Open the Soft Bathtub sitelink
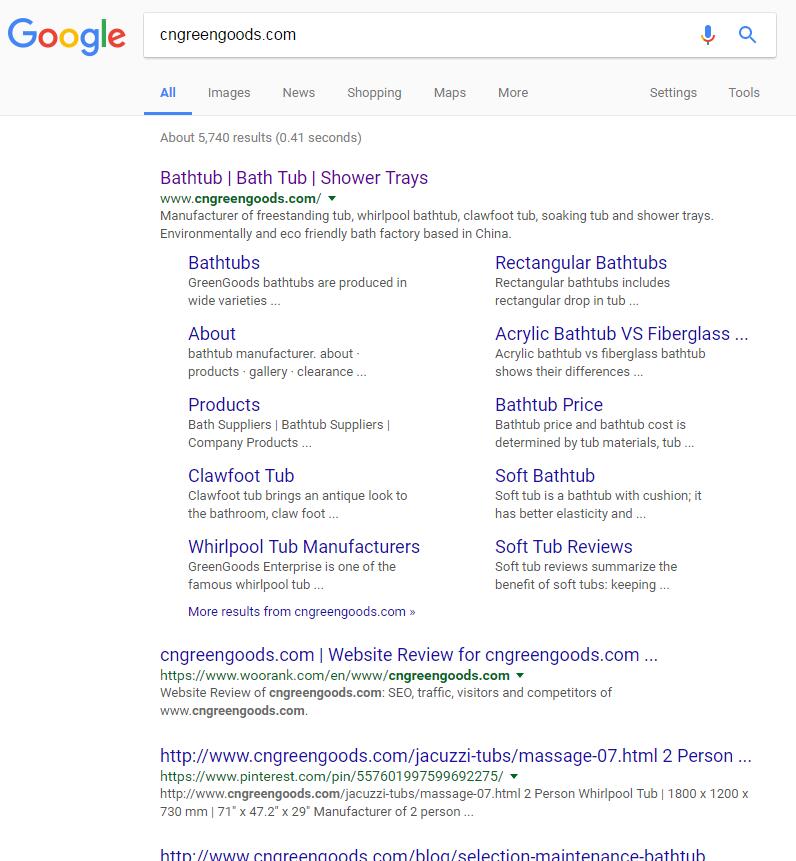 (x=545, y=476)
